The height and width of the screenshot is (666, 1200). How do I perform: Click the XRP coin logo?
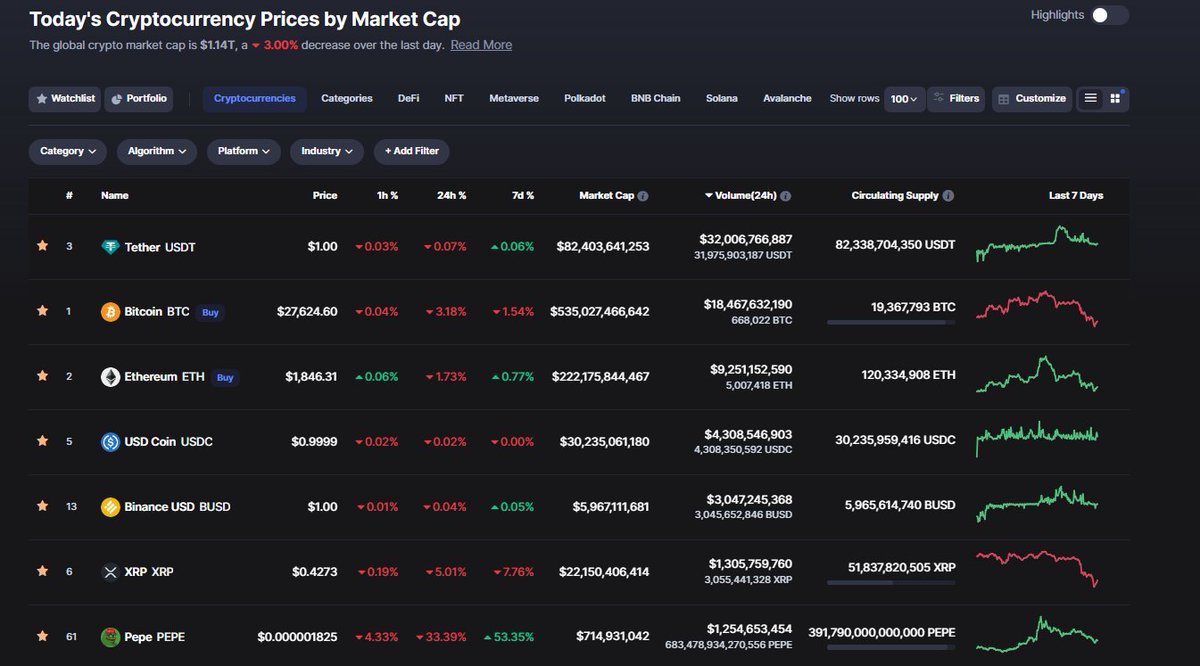[x=111, y=572]
